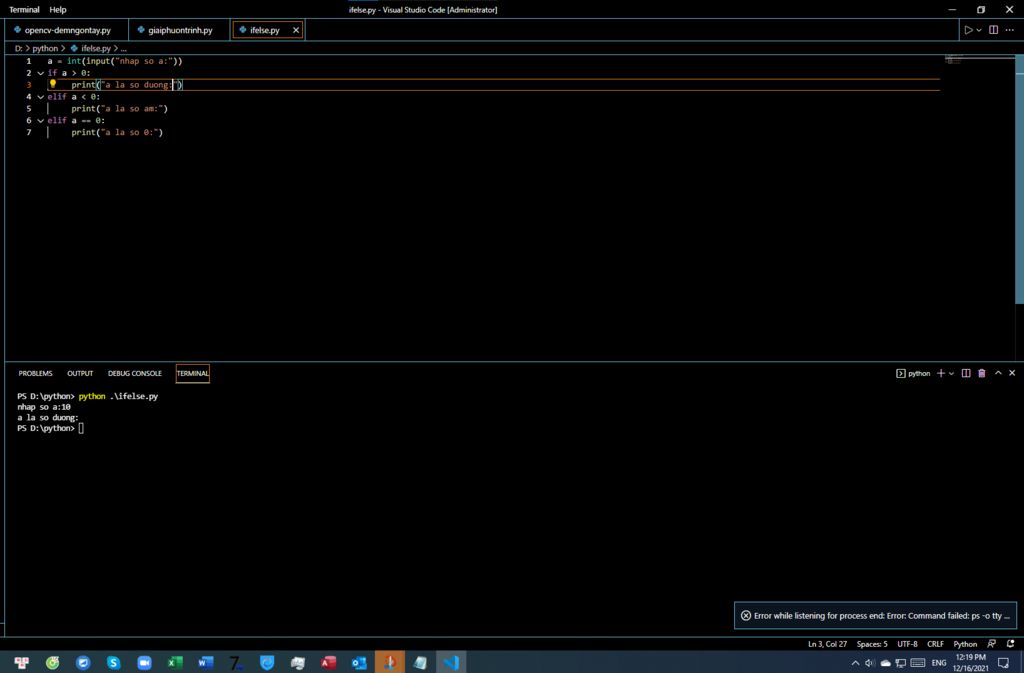Open the launch profile dropdown next to plus
Screen dimensions: 1024x673
pos(952,373)
